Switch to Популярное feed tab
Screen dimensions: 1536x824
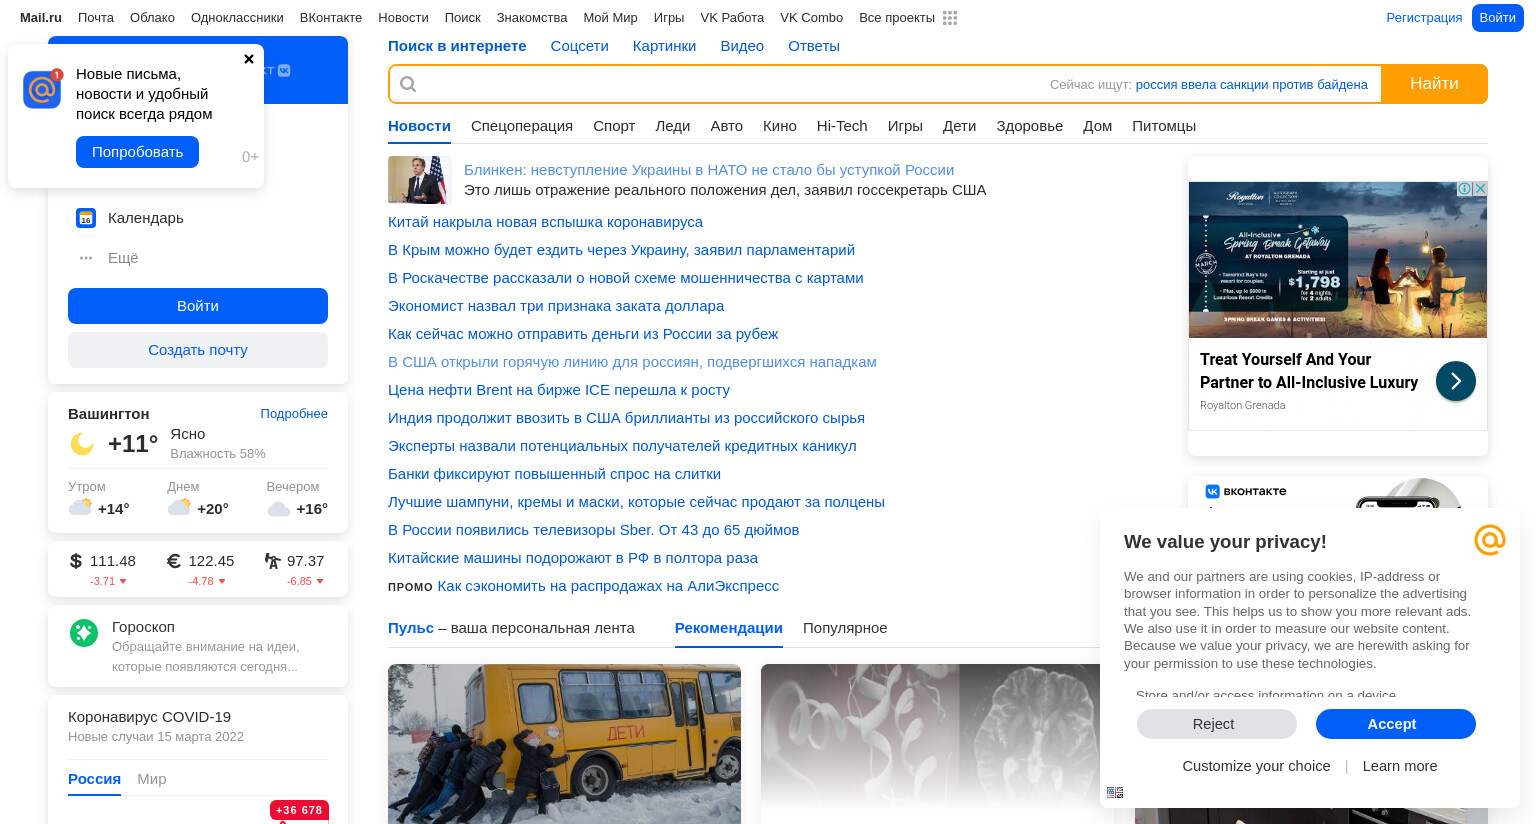point(845,628)
